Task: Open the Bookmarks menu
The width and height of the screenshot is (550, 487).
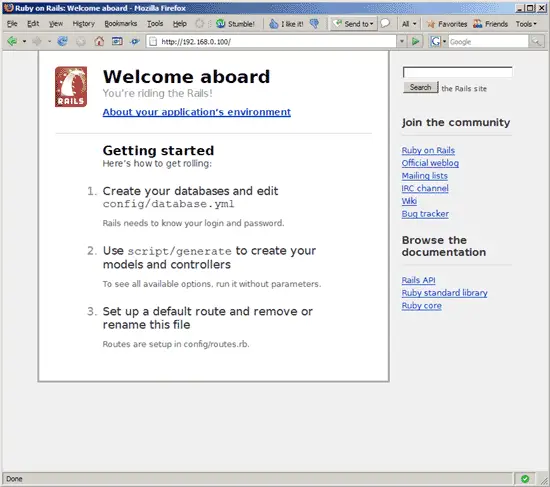Action: pyautogui.click(x=121, y=24)
